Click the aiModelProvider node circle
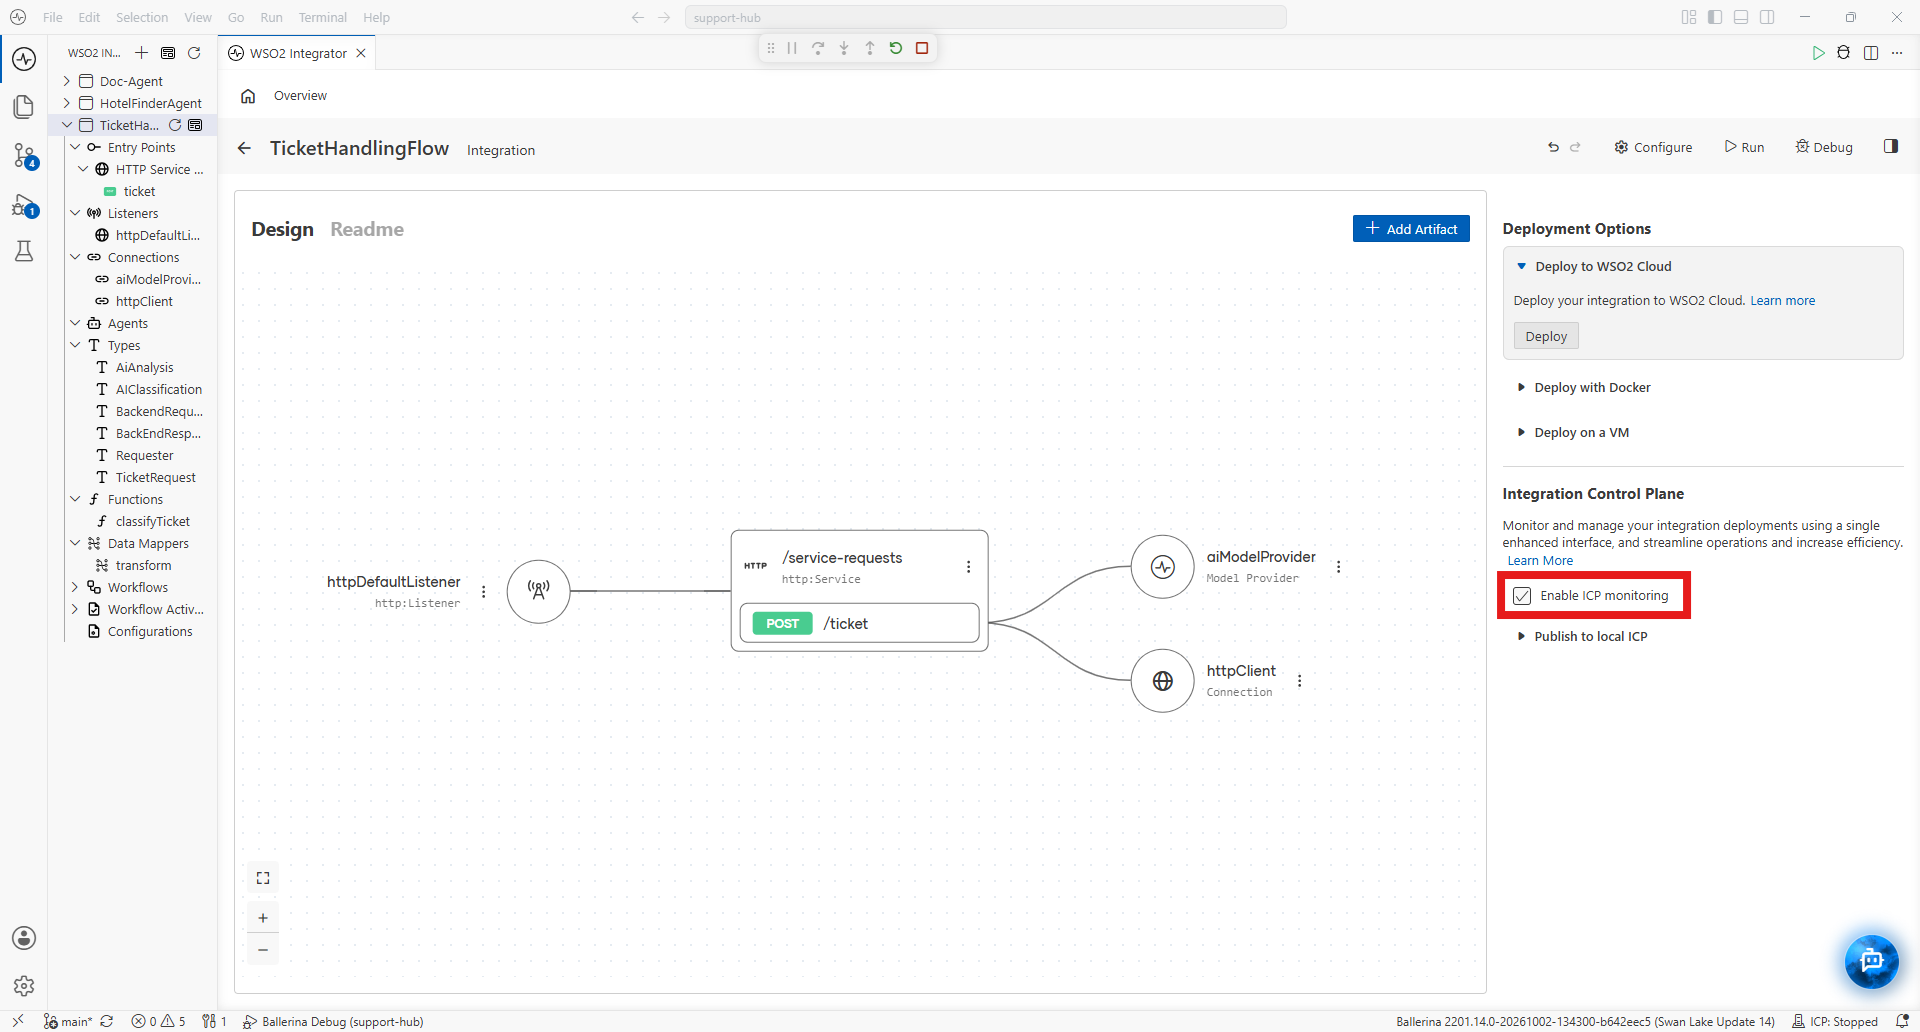This screenshot has height=1032, width=1920. (1162, 567)
